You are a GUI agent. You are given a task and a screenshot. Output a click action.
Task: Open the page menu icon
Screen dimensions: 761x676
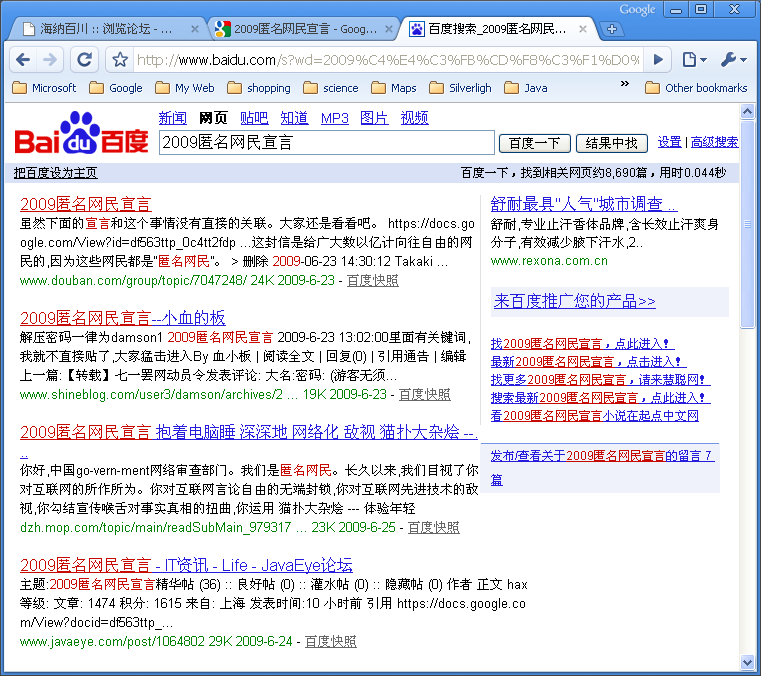[695, 60]
